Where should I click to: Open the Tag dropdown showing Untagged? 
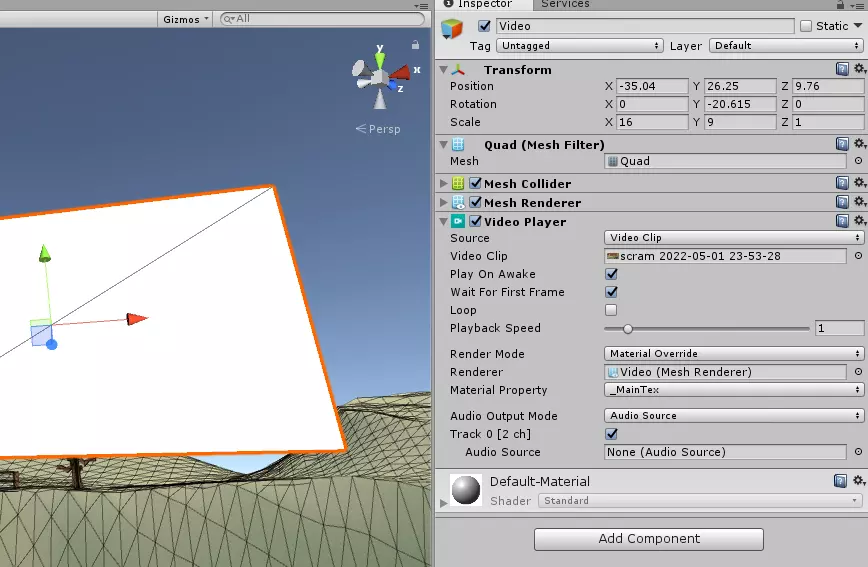580,45
